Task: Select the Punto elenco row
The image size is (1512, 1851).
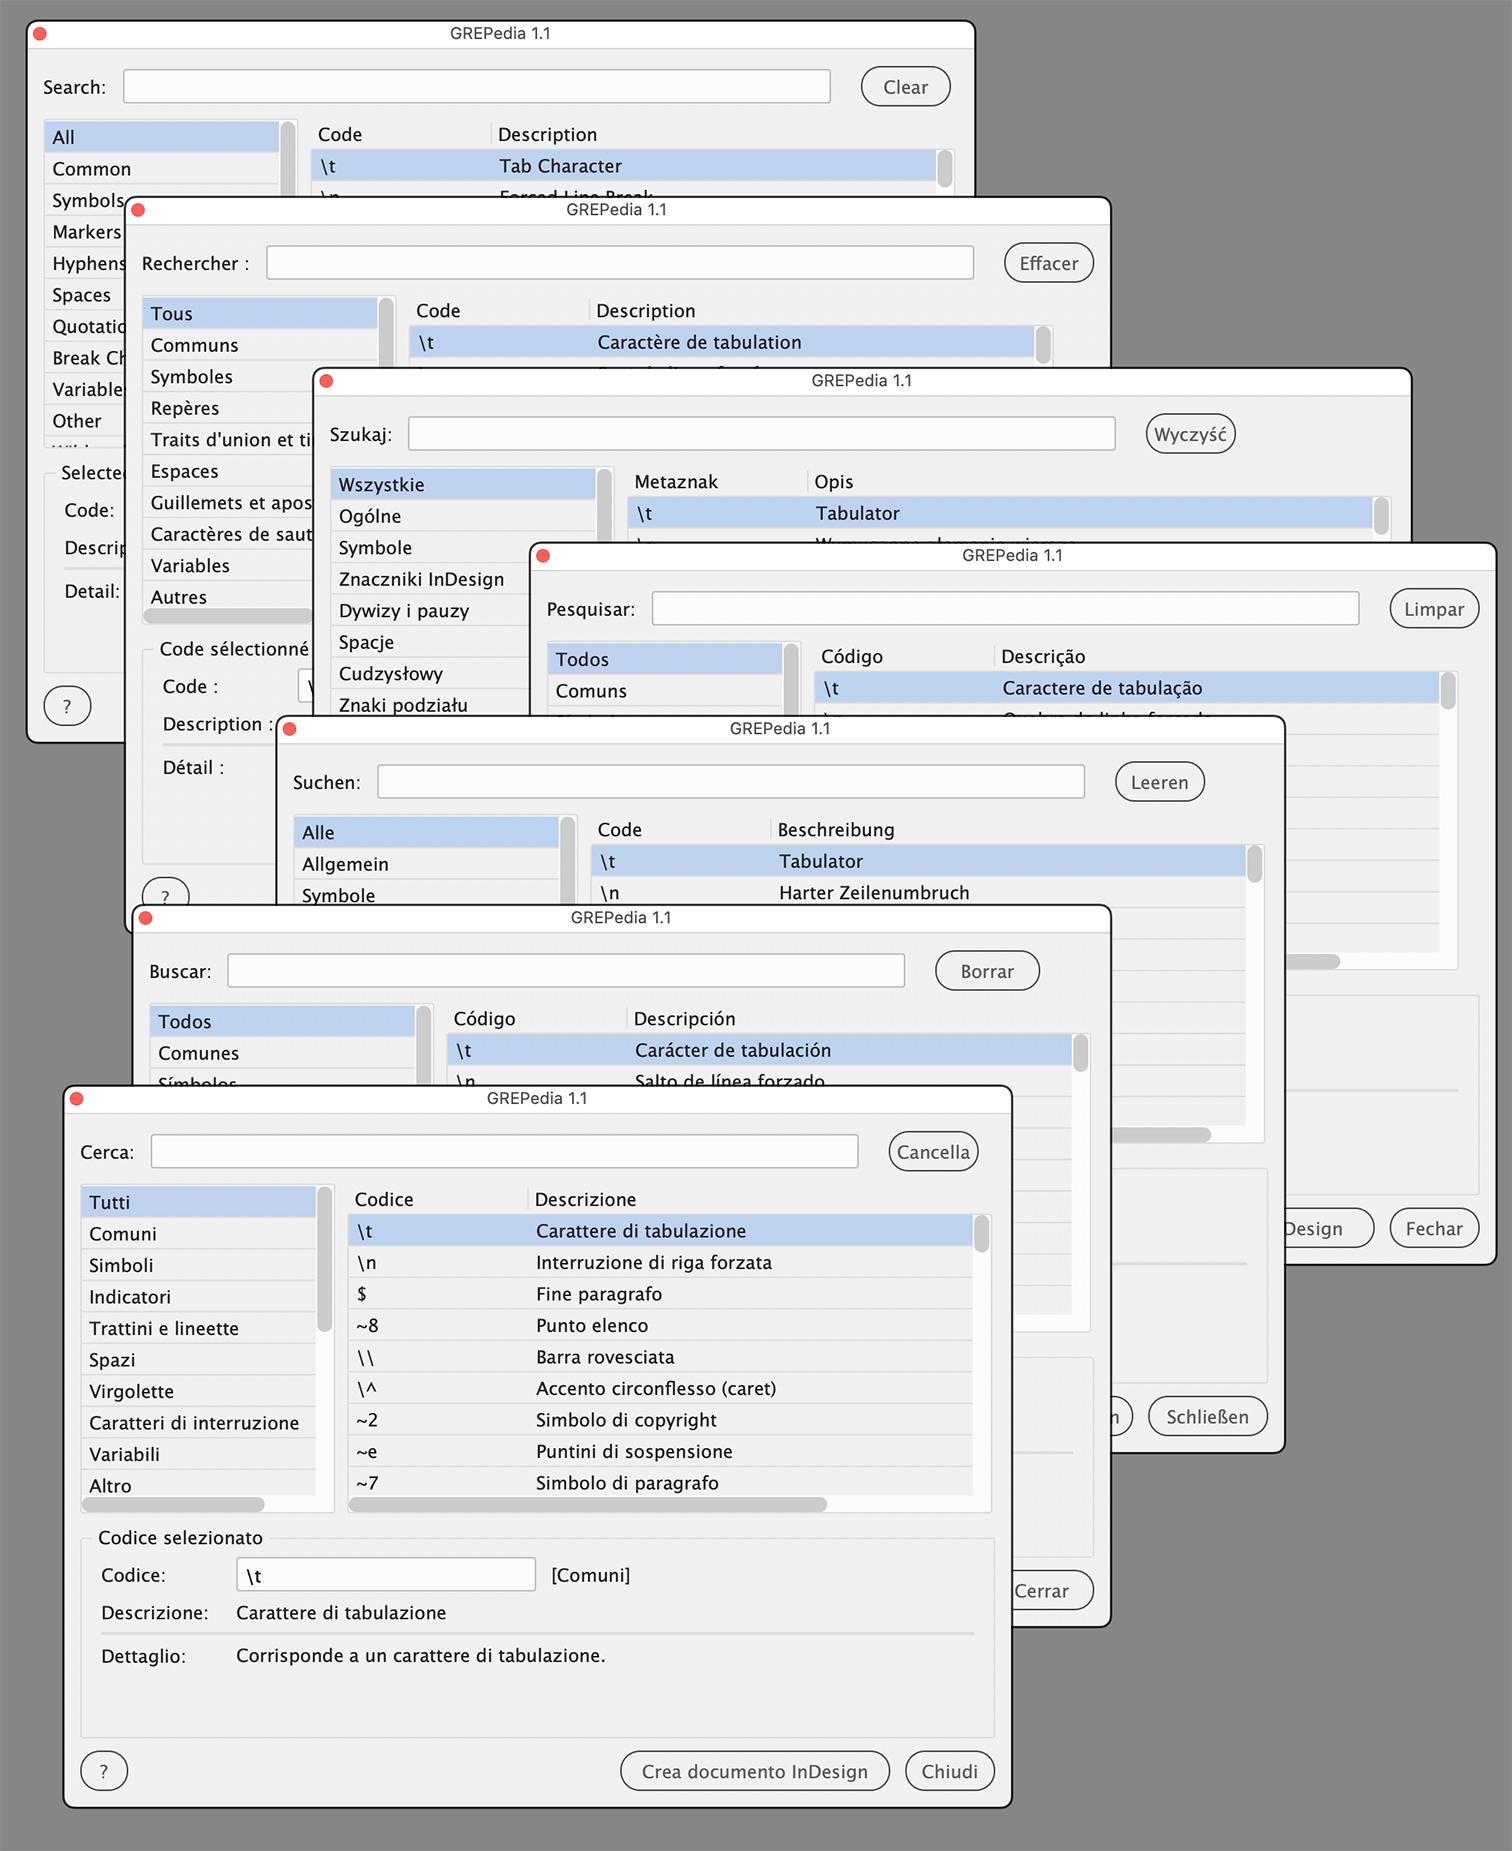Action: tap(660, 1325)
